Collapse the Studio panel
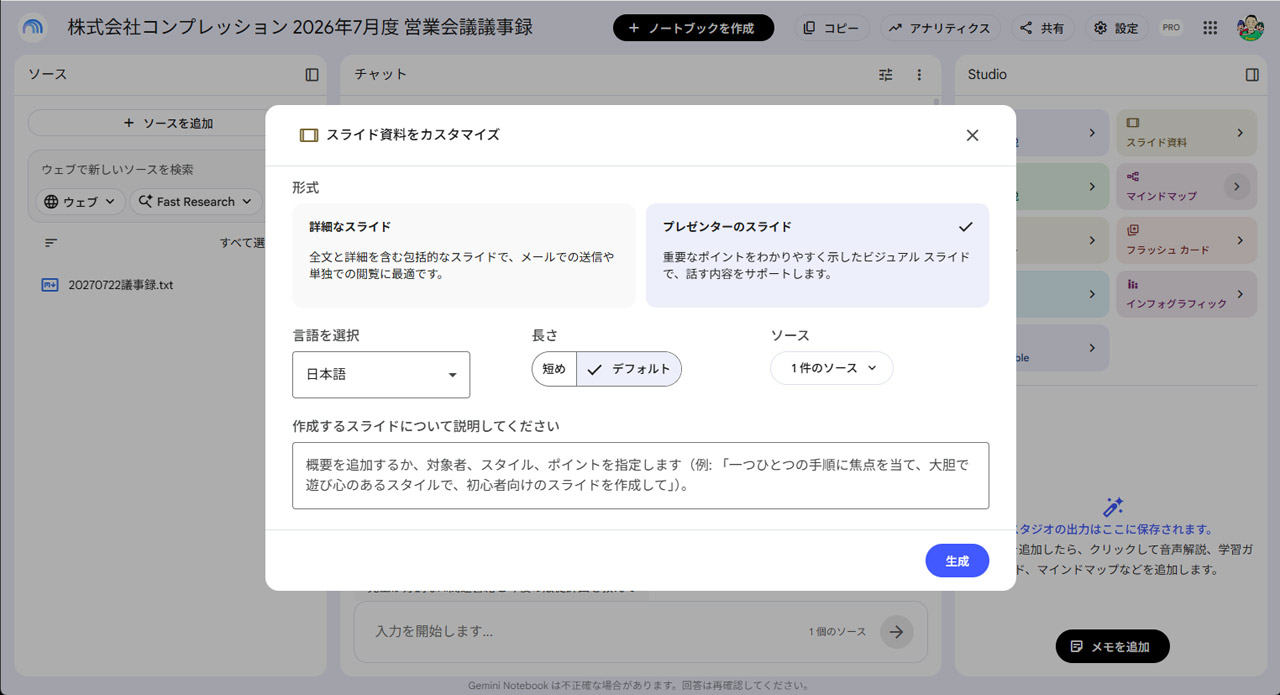Image resolution: width=1280 pixels, height=695 pixels. click(1252, 75)
